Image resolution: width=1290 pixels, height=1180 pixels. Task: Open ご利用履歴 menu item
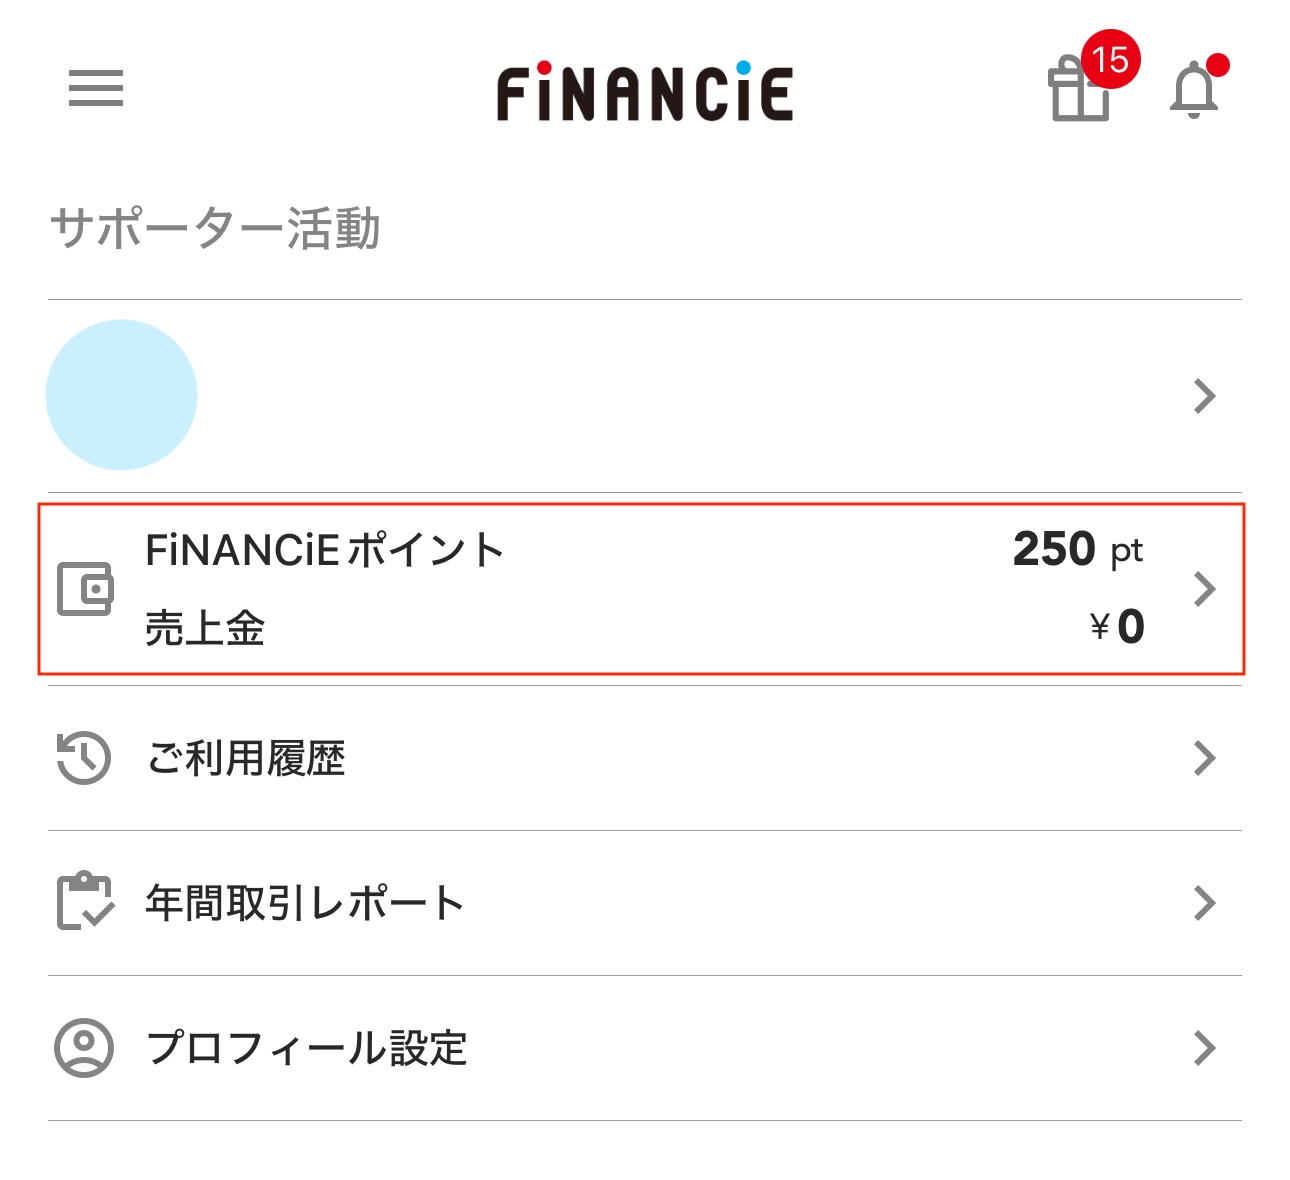(x=246, y=759)
